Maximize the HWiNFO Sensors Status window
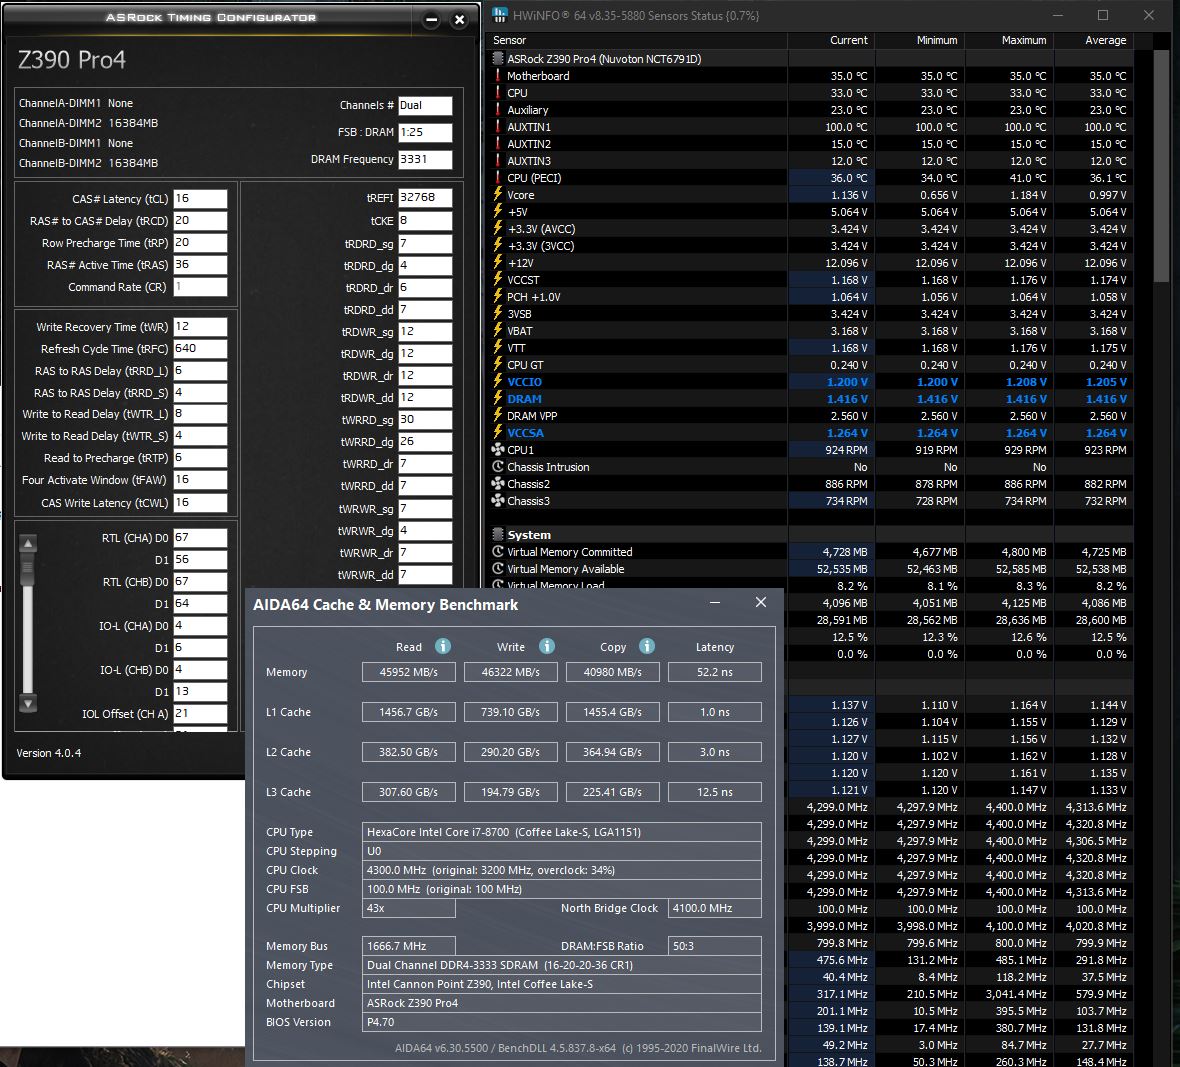The height and width of the screenshot is (1067, 1180). (x=1102, y=15)
